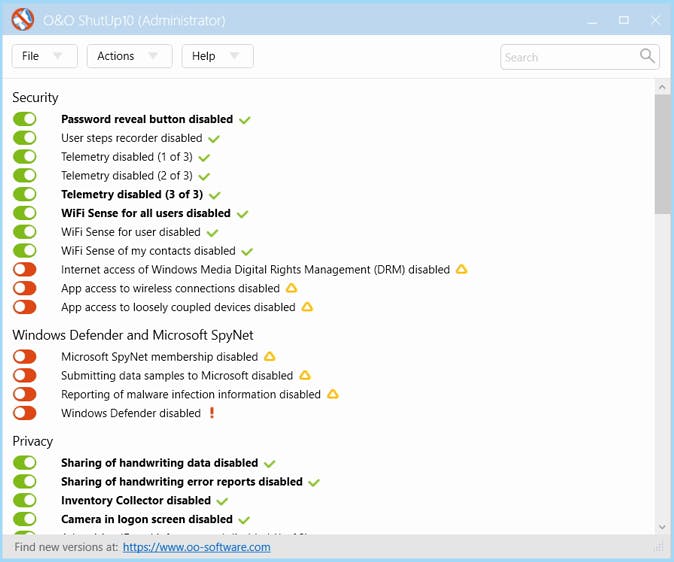The height and width of the screenshot is (562, 674).
Task: Click red exclamation mark beside Windows Defender disabled
Action: pos(211,413)
